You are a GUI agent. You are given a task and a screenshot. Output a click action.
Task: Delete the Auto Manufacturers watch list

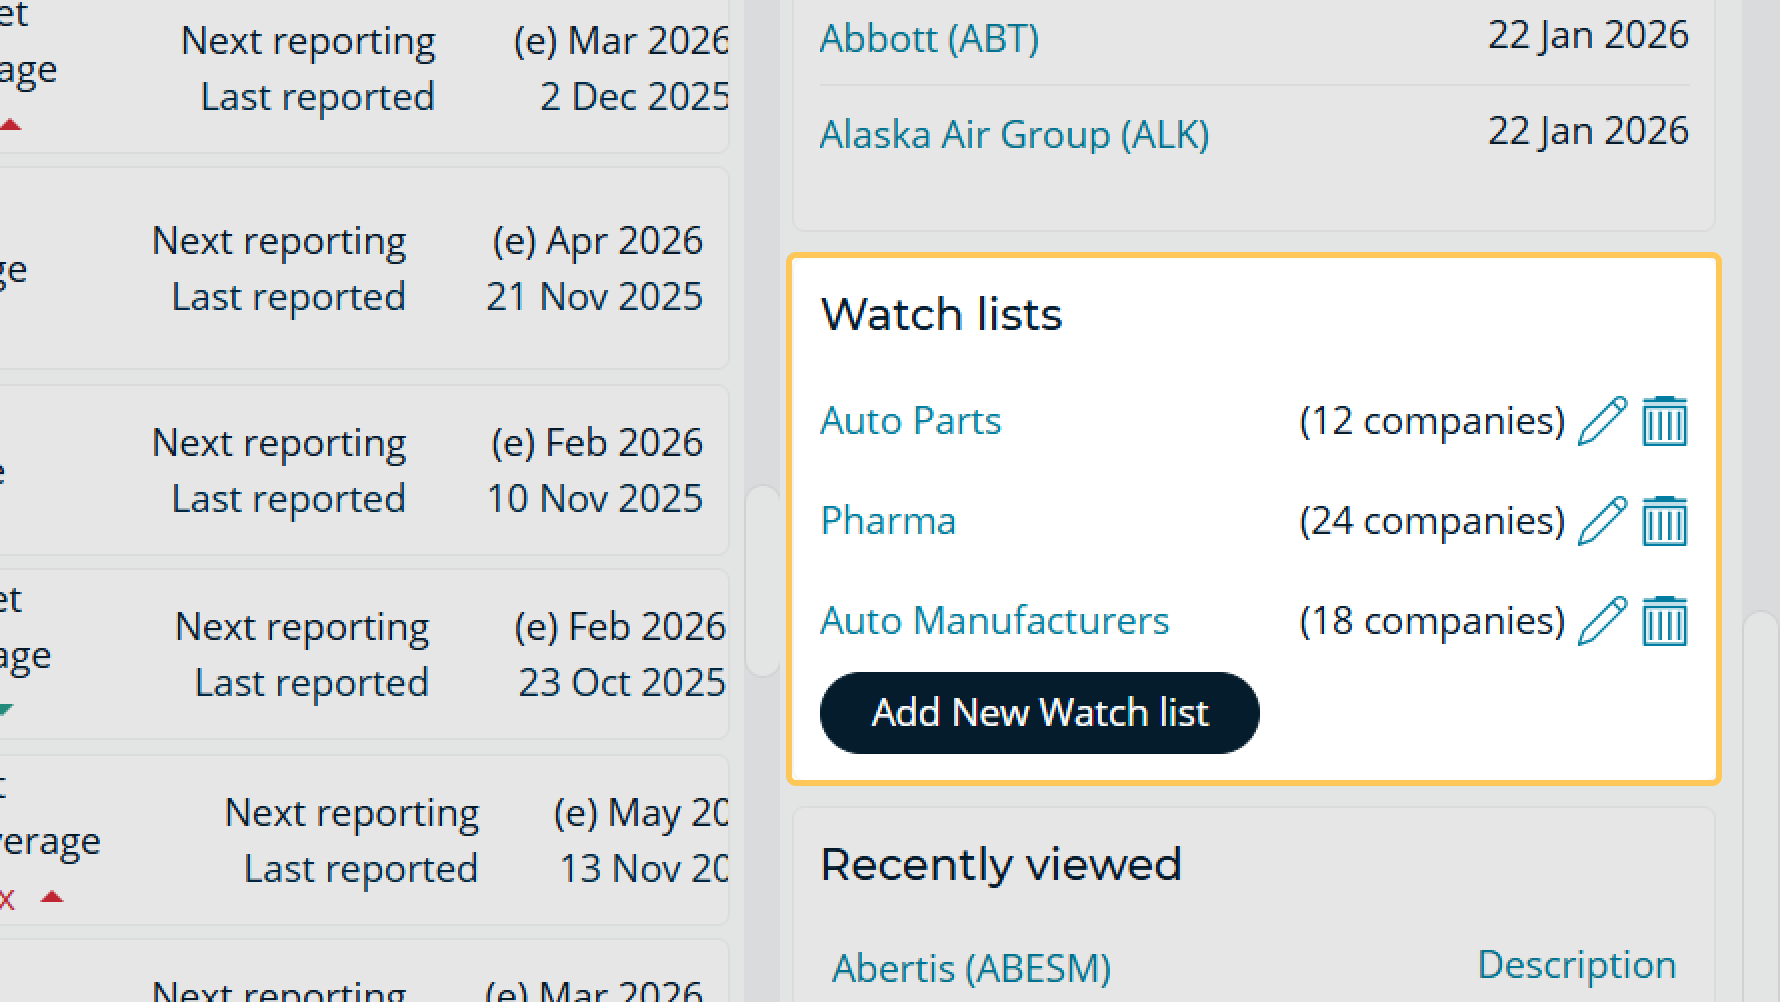(1664, 620)
